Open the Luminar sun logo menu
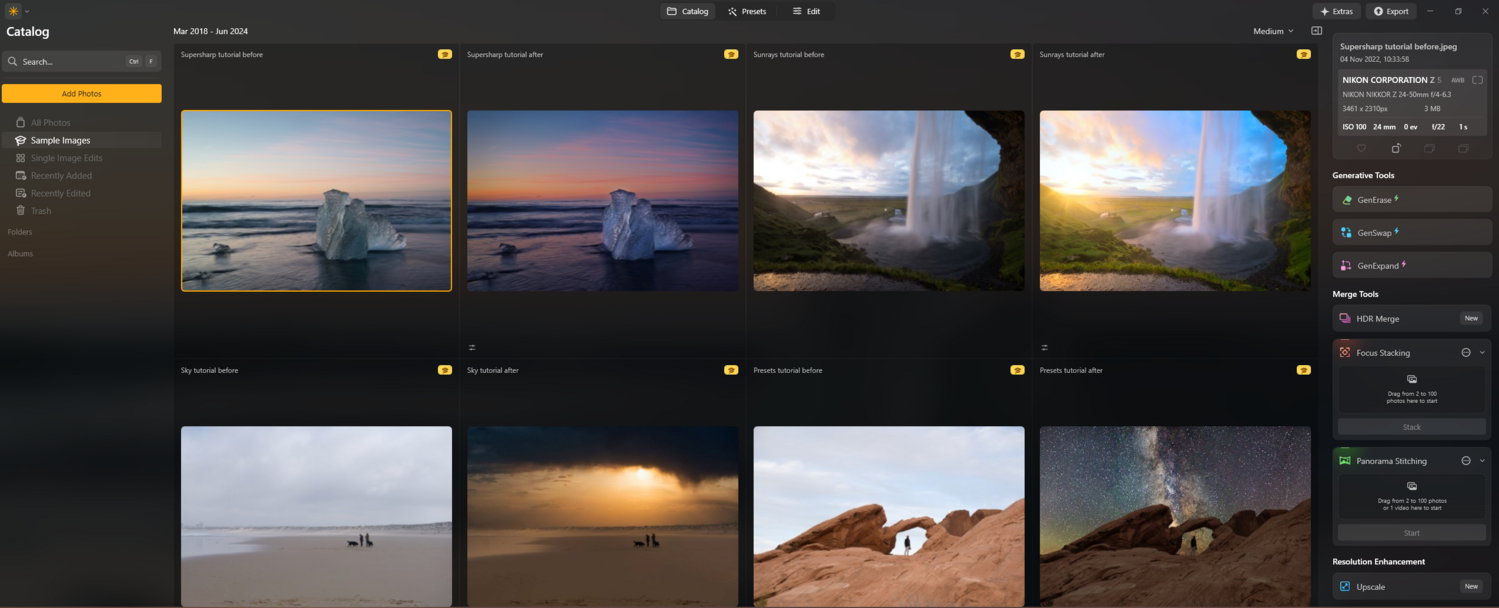The height and width of the screenshot is (608, 1499). [x=14, y=11]
